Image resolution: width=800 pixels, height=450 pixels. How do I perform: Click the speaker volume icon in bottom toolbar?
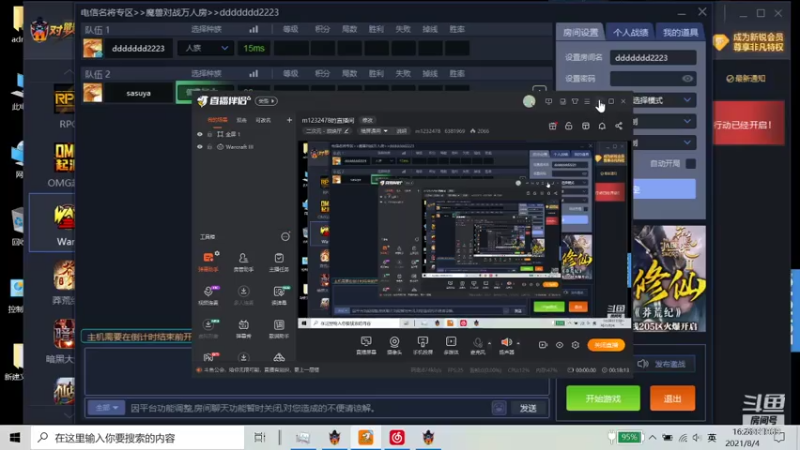[x=506, y=344]
